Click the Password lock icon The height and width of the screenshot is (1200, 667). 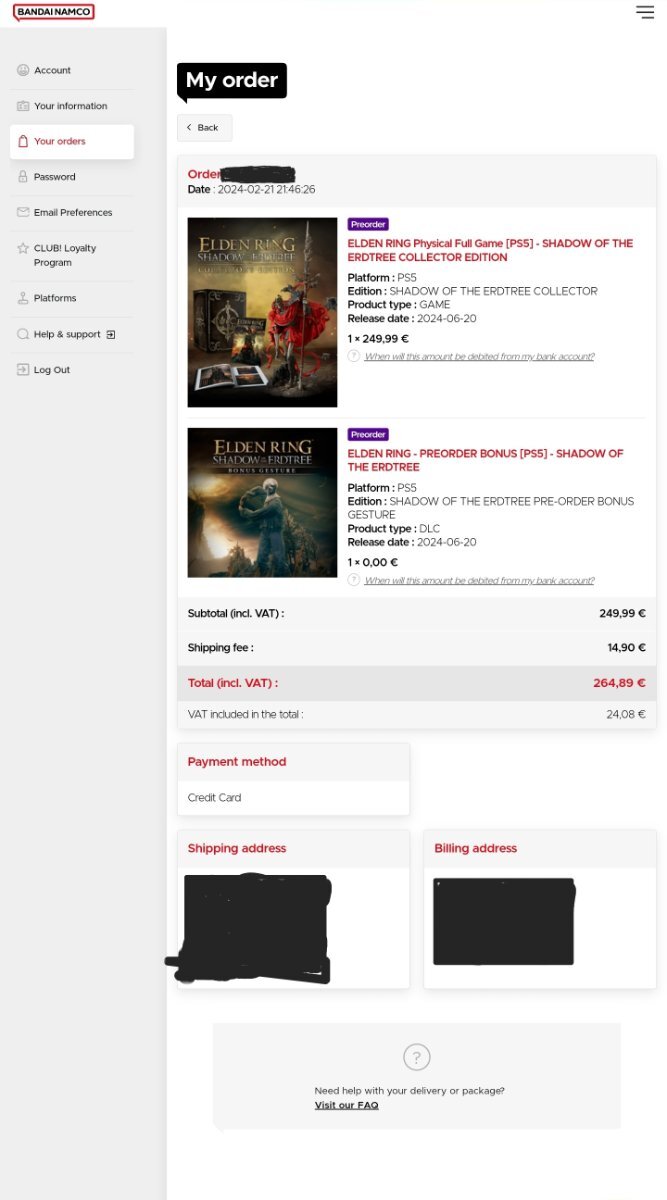tap(23, 177)
